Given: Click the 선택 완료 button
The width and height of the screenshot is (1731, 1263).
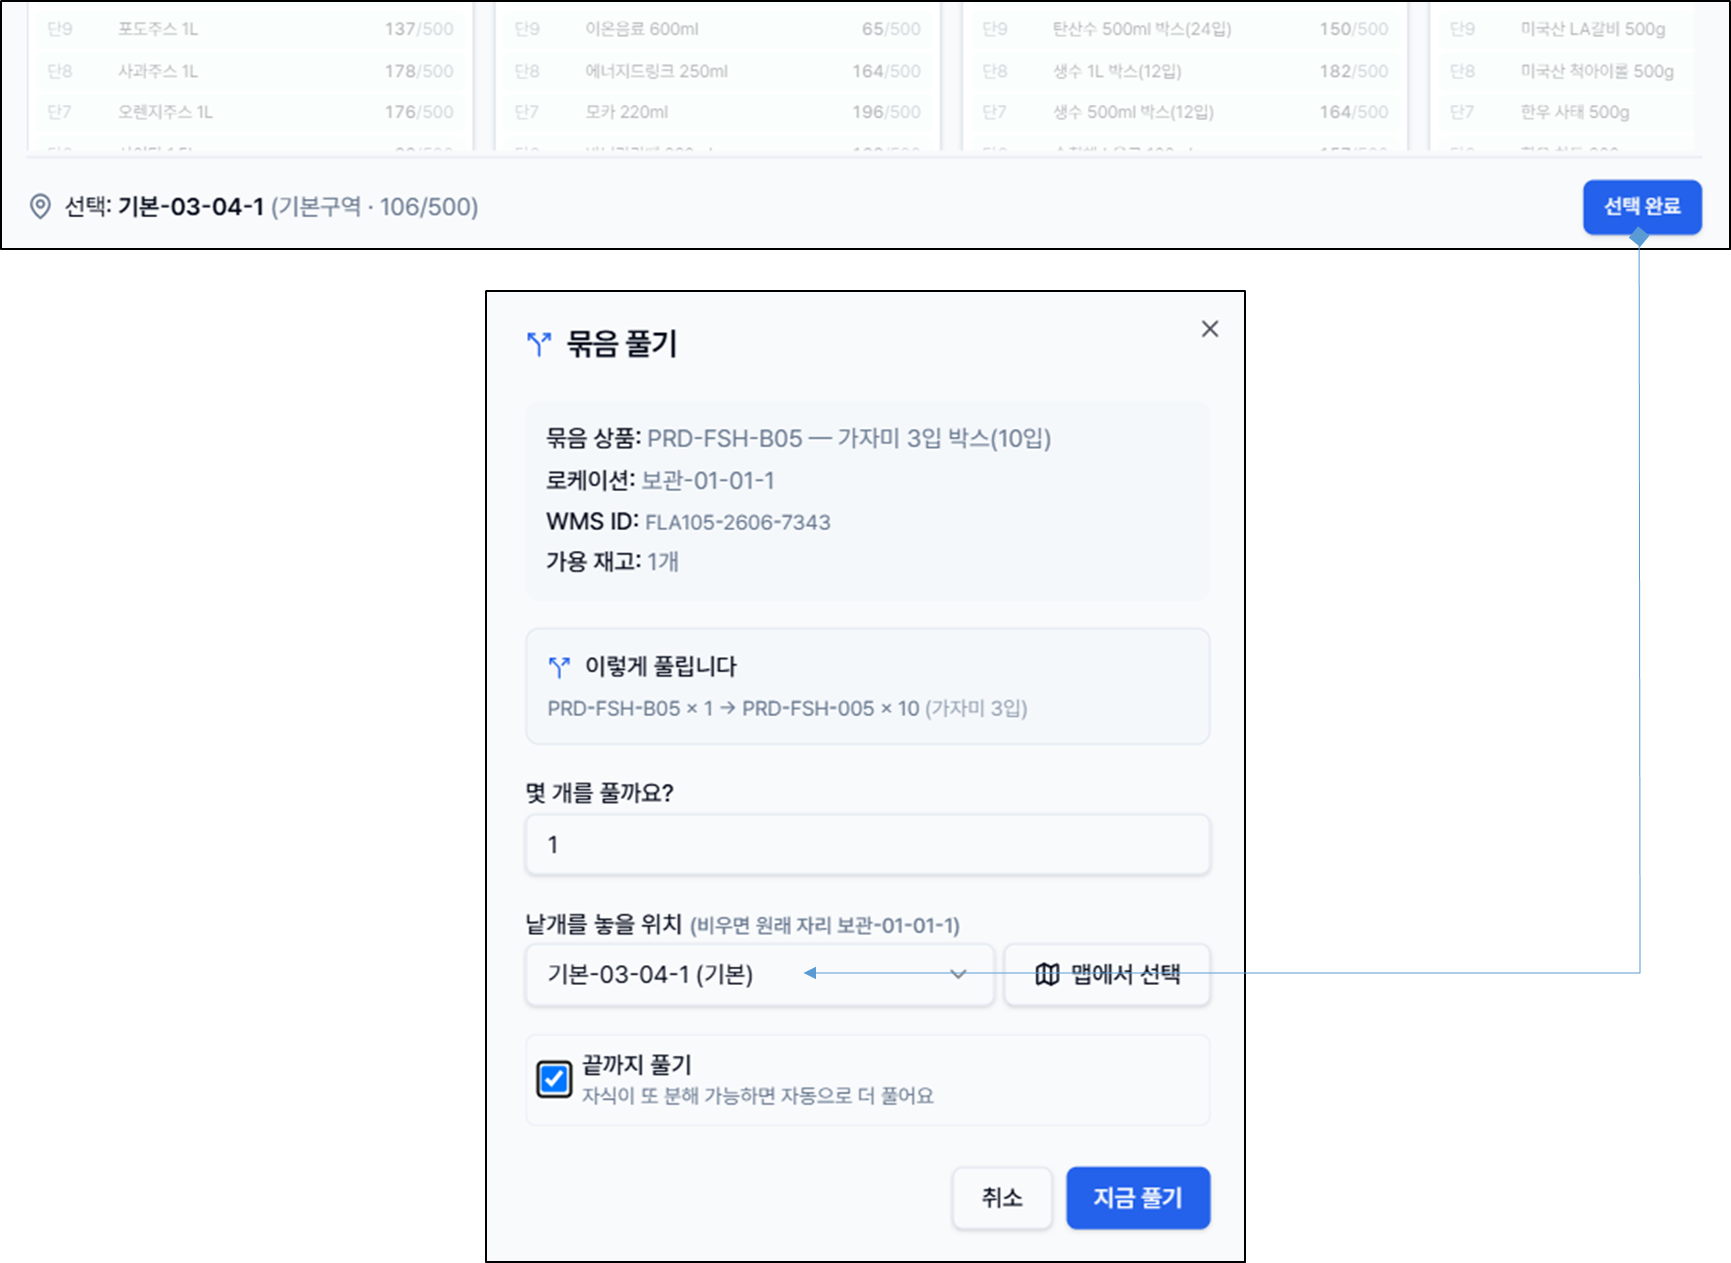Looking at the screenshot, I should [x=1642, y=207].
